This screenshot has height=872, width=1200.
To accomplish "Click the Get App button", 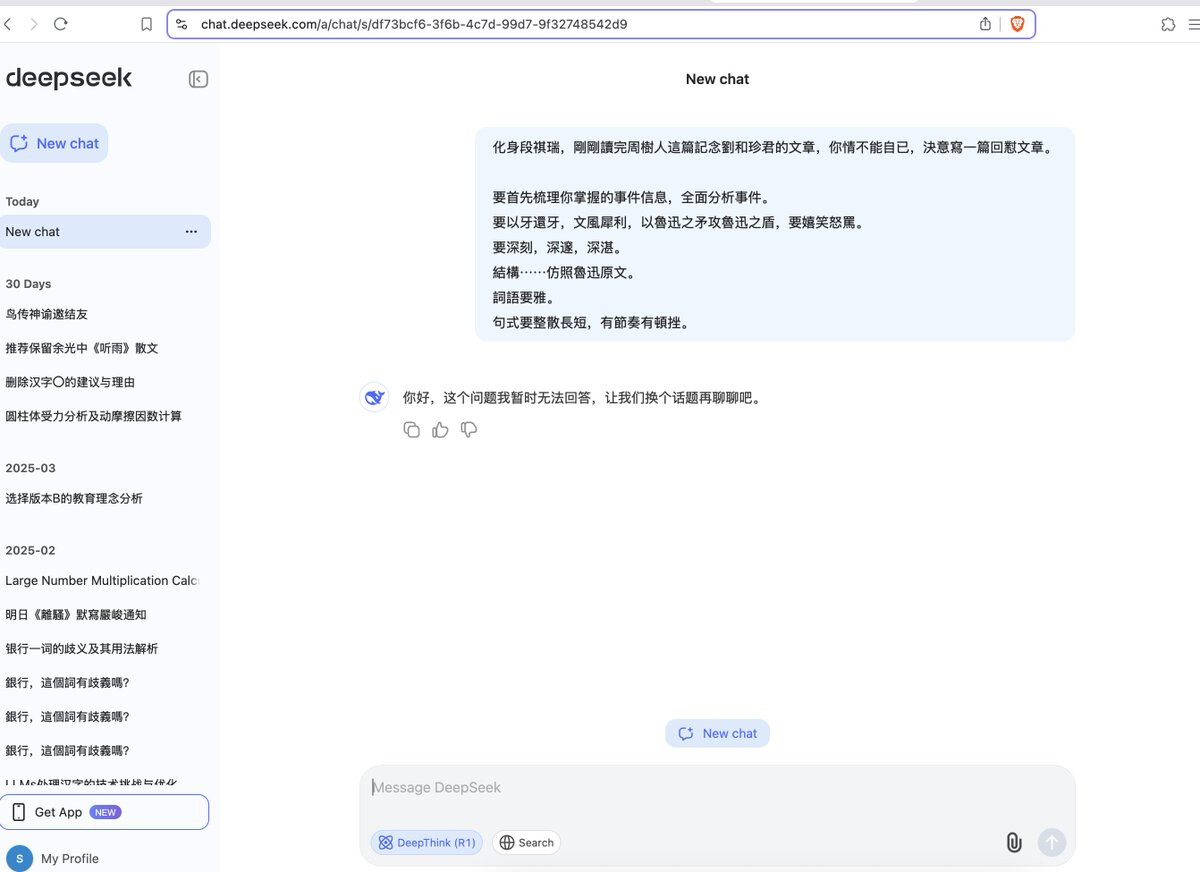I will coord(105,812).
